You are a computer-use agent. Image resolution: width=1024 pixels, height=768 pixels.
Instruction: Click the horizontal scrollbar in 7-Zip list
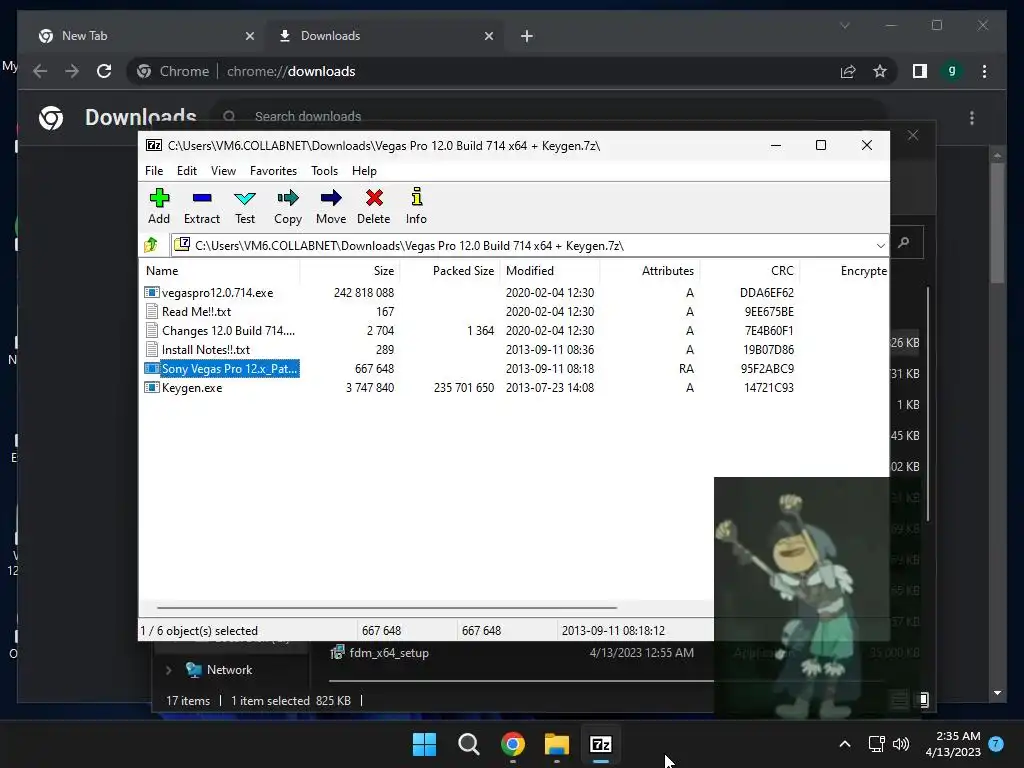(387, 607)
